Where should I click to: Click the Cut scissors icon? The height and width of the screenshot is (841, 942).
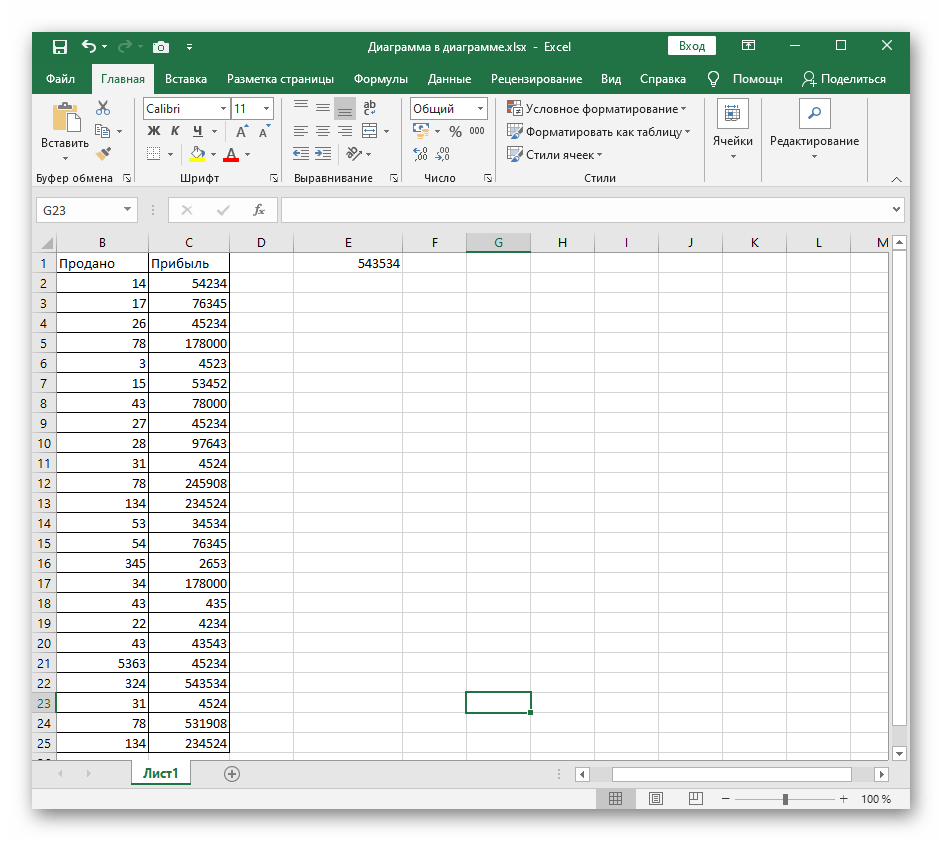(x=103, y=108)
